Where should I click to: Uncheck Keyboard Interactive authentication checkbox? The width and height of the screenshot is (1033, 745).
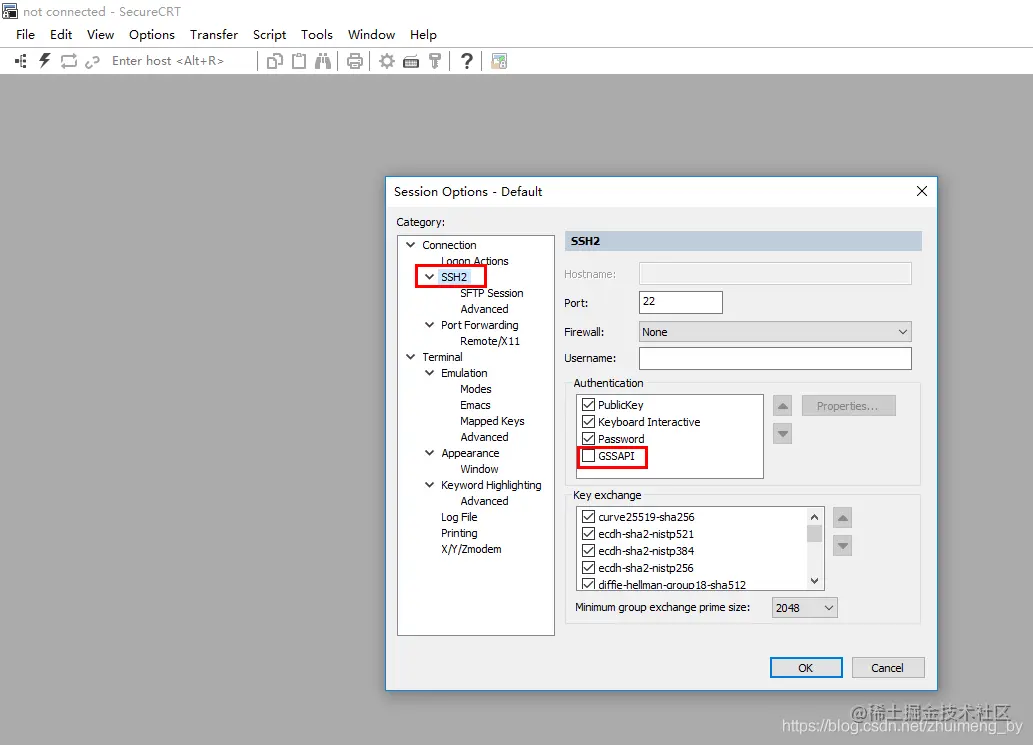(588, 422)
